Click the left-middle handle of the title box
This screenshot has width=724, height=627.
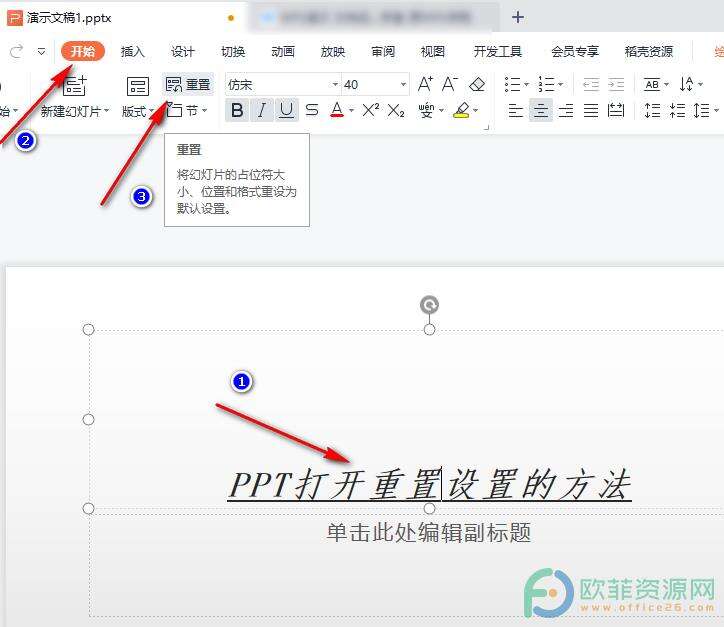click(88, 419)
